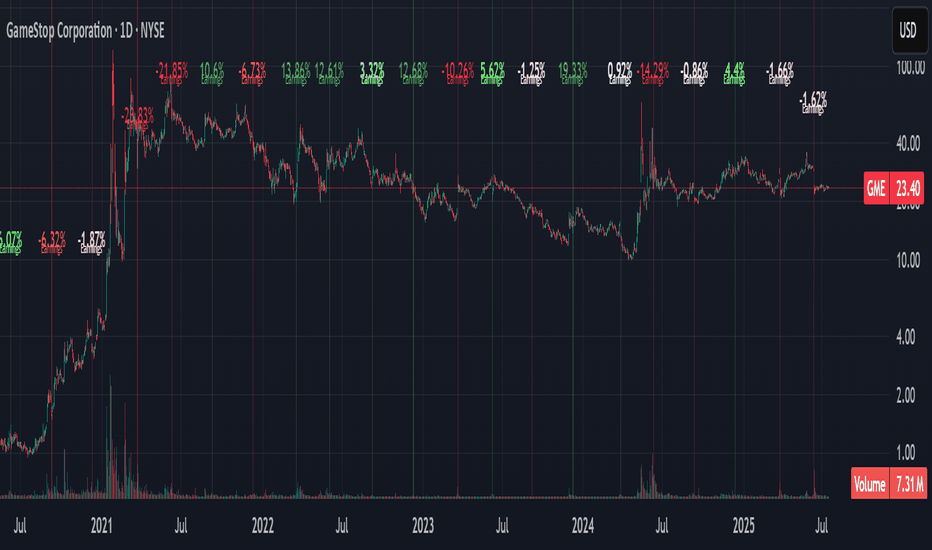Click the 4.00 price axis label
Screen dimensions: 932x550
click(906, 337)
